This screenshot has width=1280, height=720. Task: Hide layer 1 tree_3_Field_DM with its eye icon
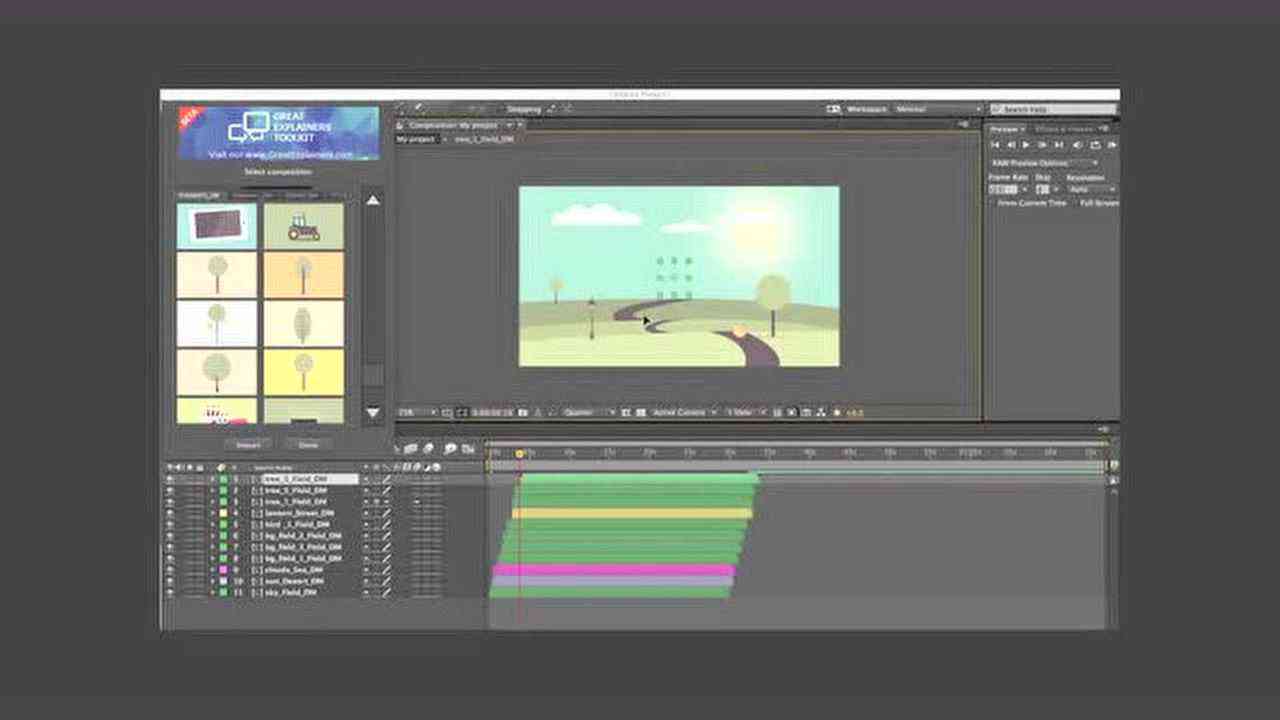click(x=169, y=480)
